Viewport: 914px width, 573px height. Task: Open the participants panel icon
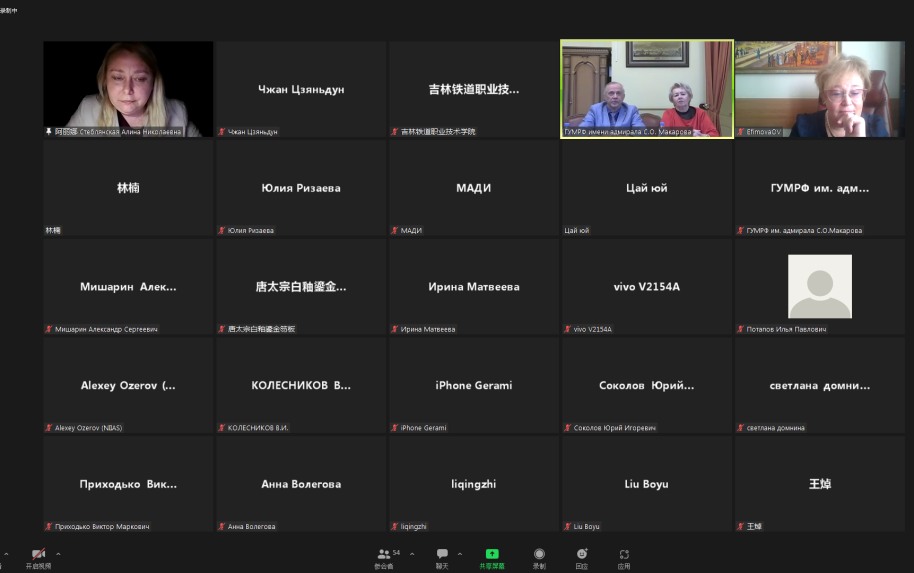tap(384, 554)
